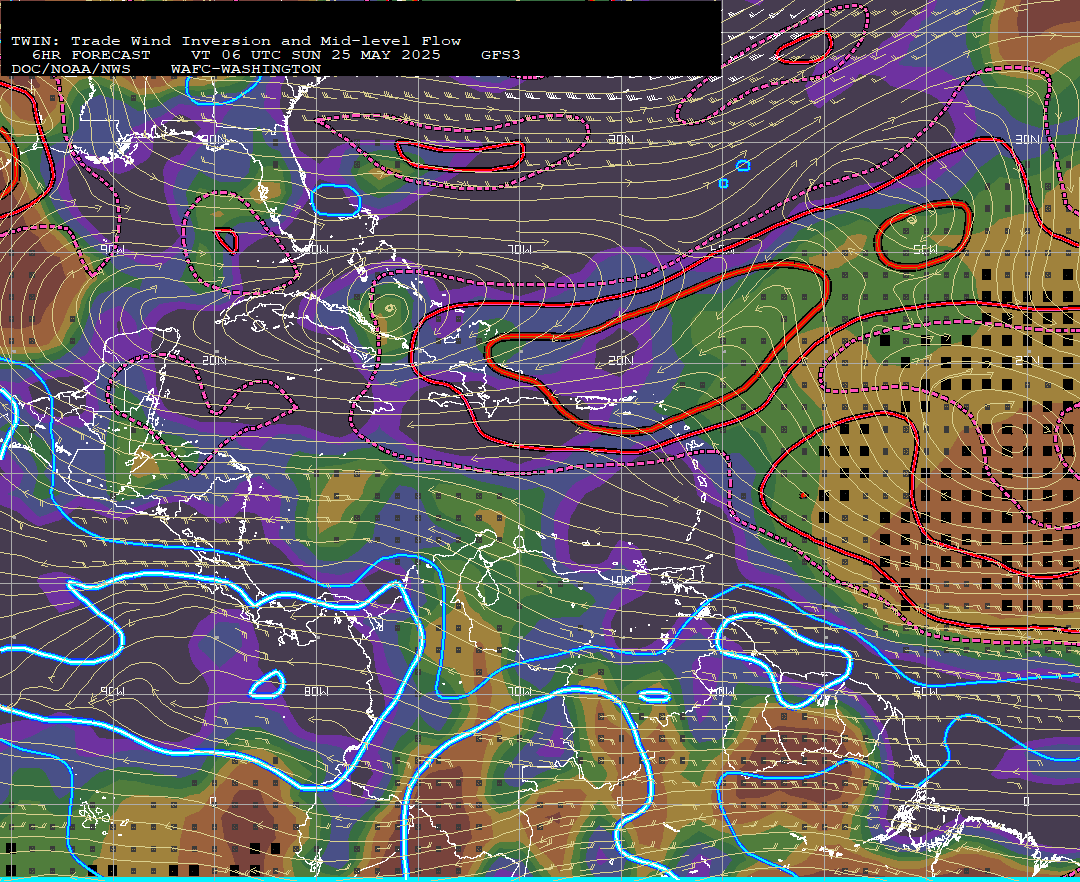Click the "10N" latitude label
The width and height of the screenshot is (1080, 882).
(x=621, y=580)
